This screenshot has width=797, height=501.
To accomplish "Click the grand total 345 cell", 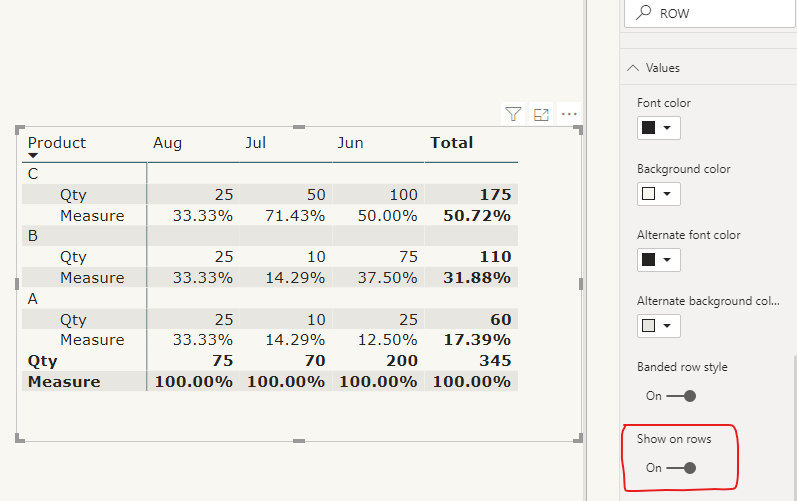I will (x=495, y=361).
